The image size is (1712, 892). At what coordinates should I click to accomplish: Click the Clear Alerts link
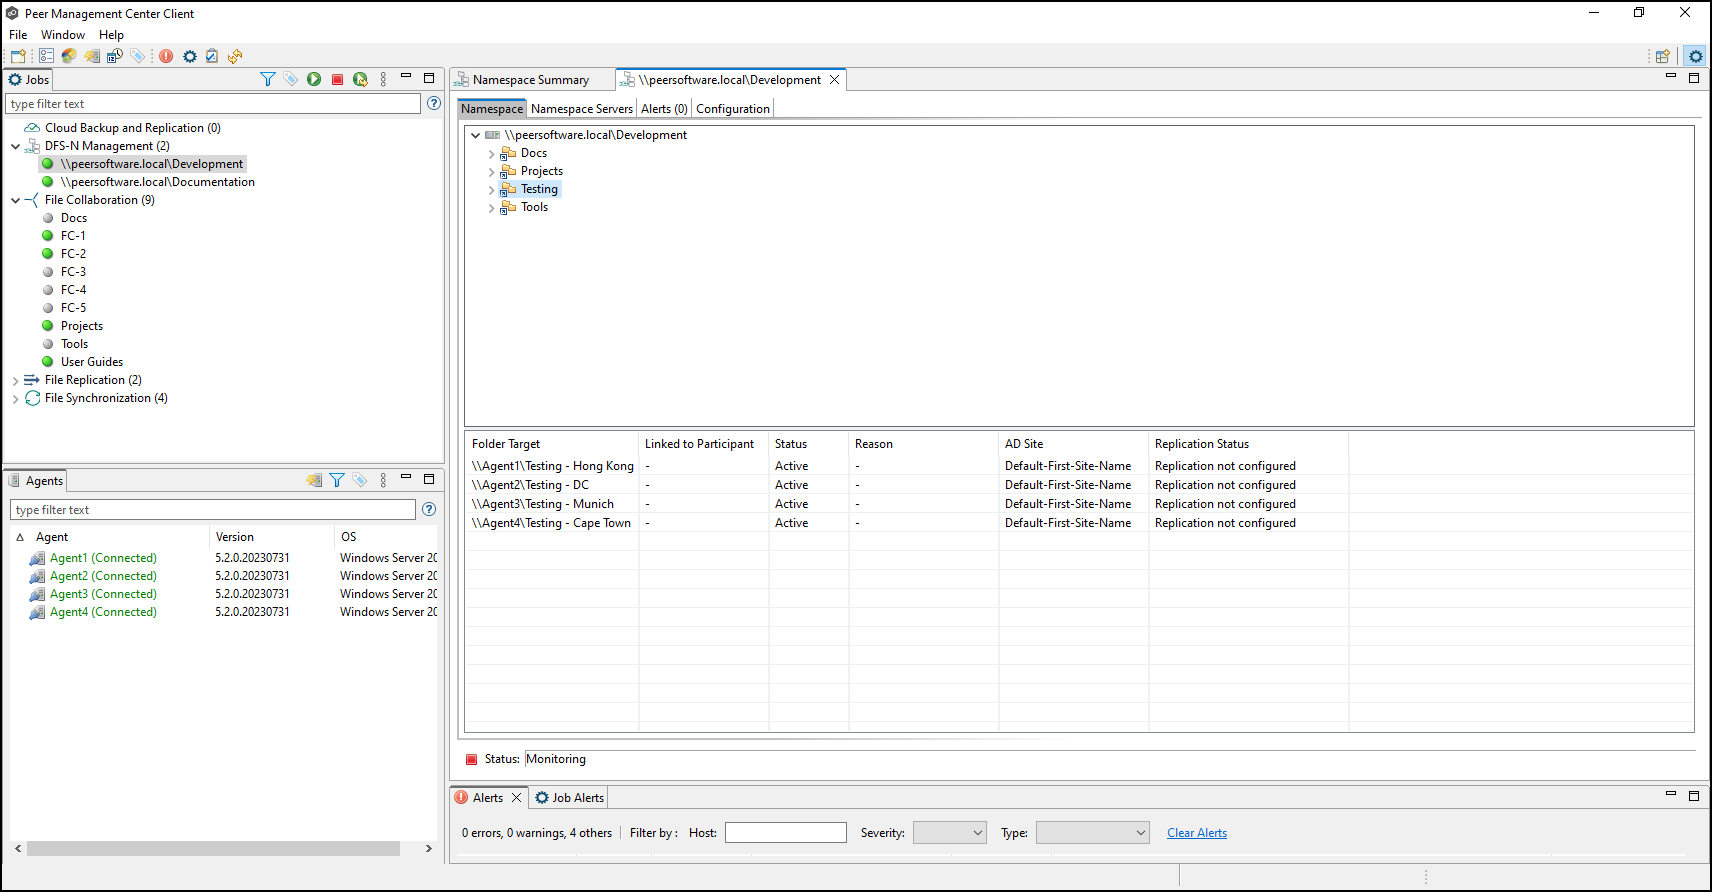tap(1196, 833)
